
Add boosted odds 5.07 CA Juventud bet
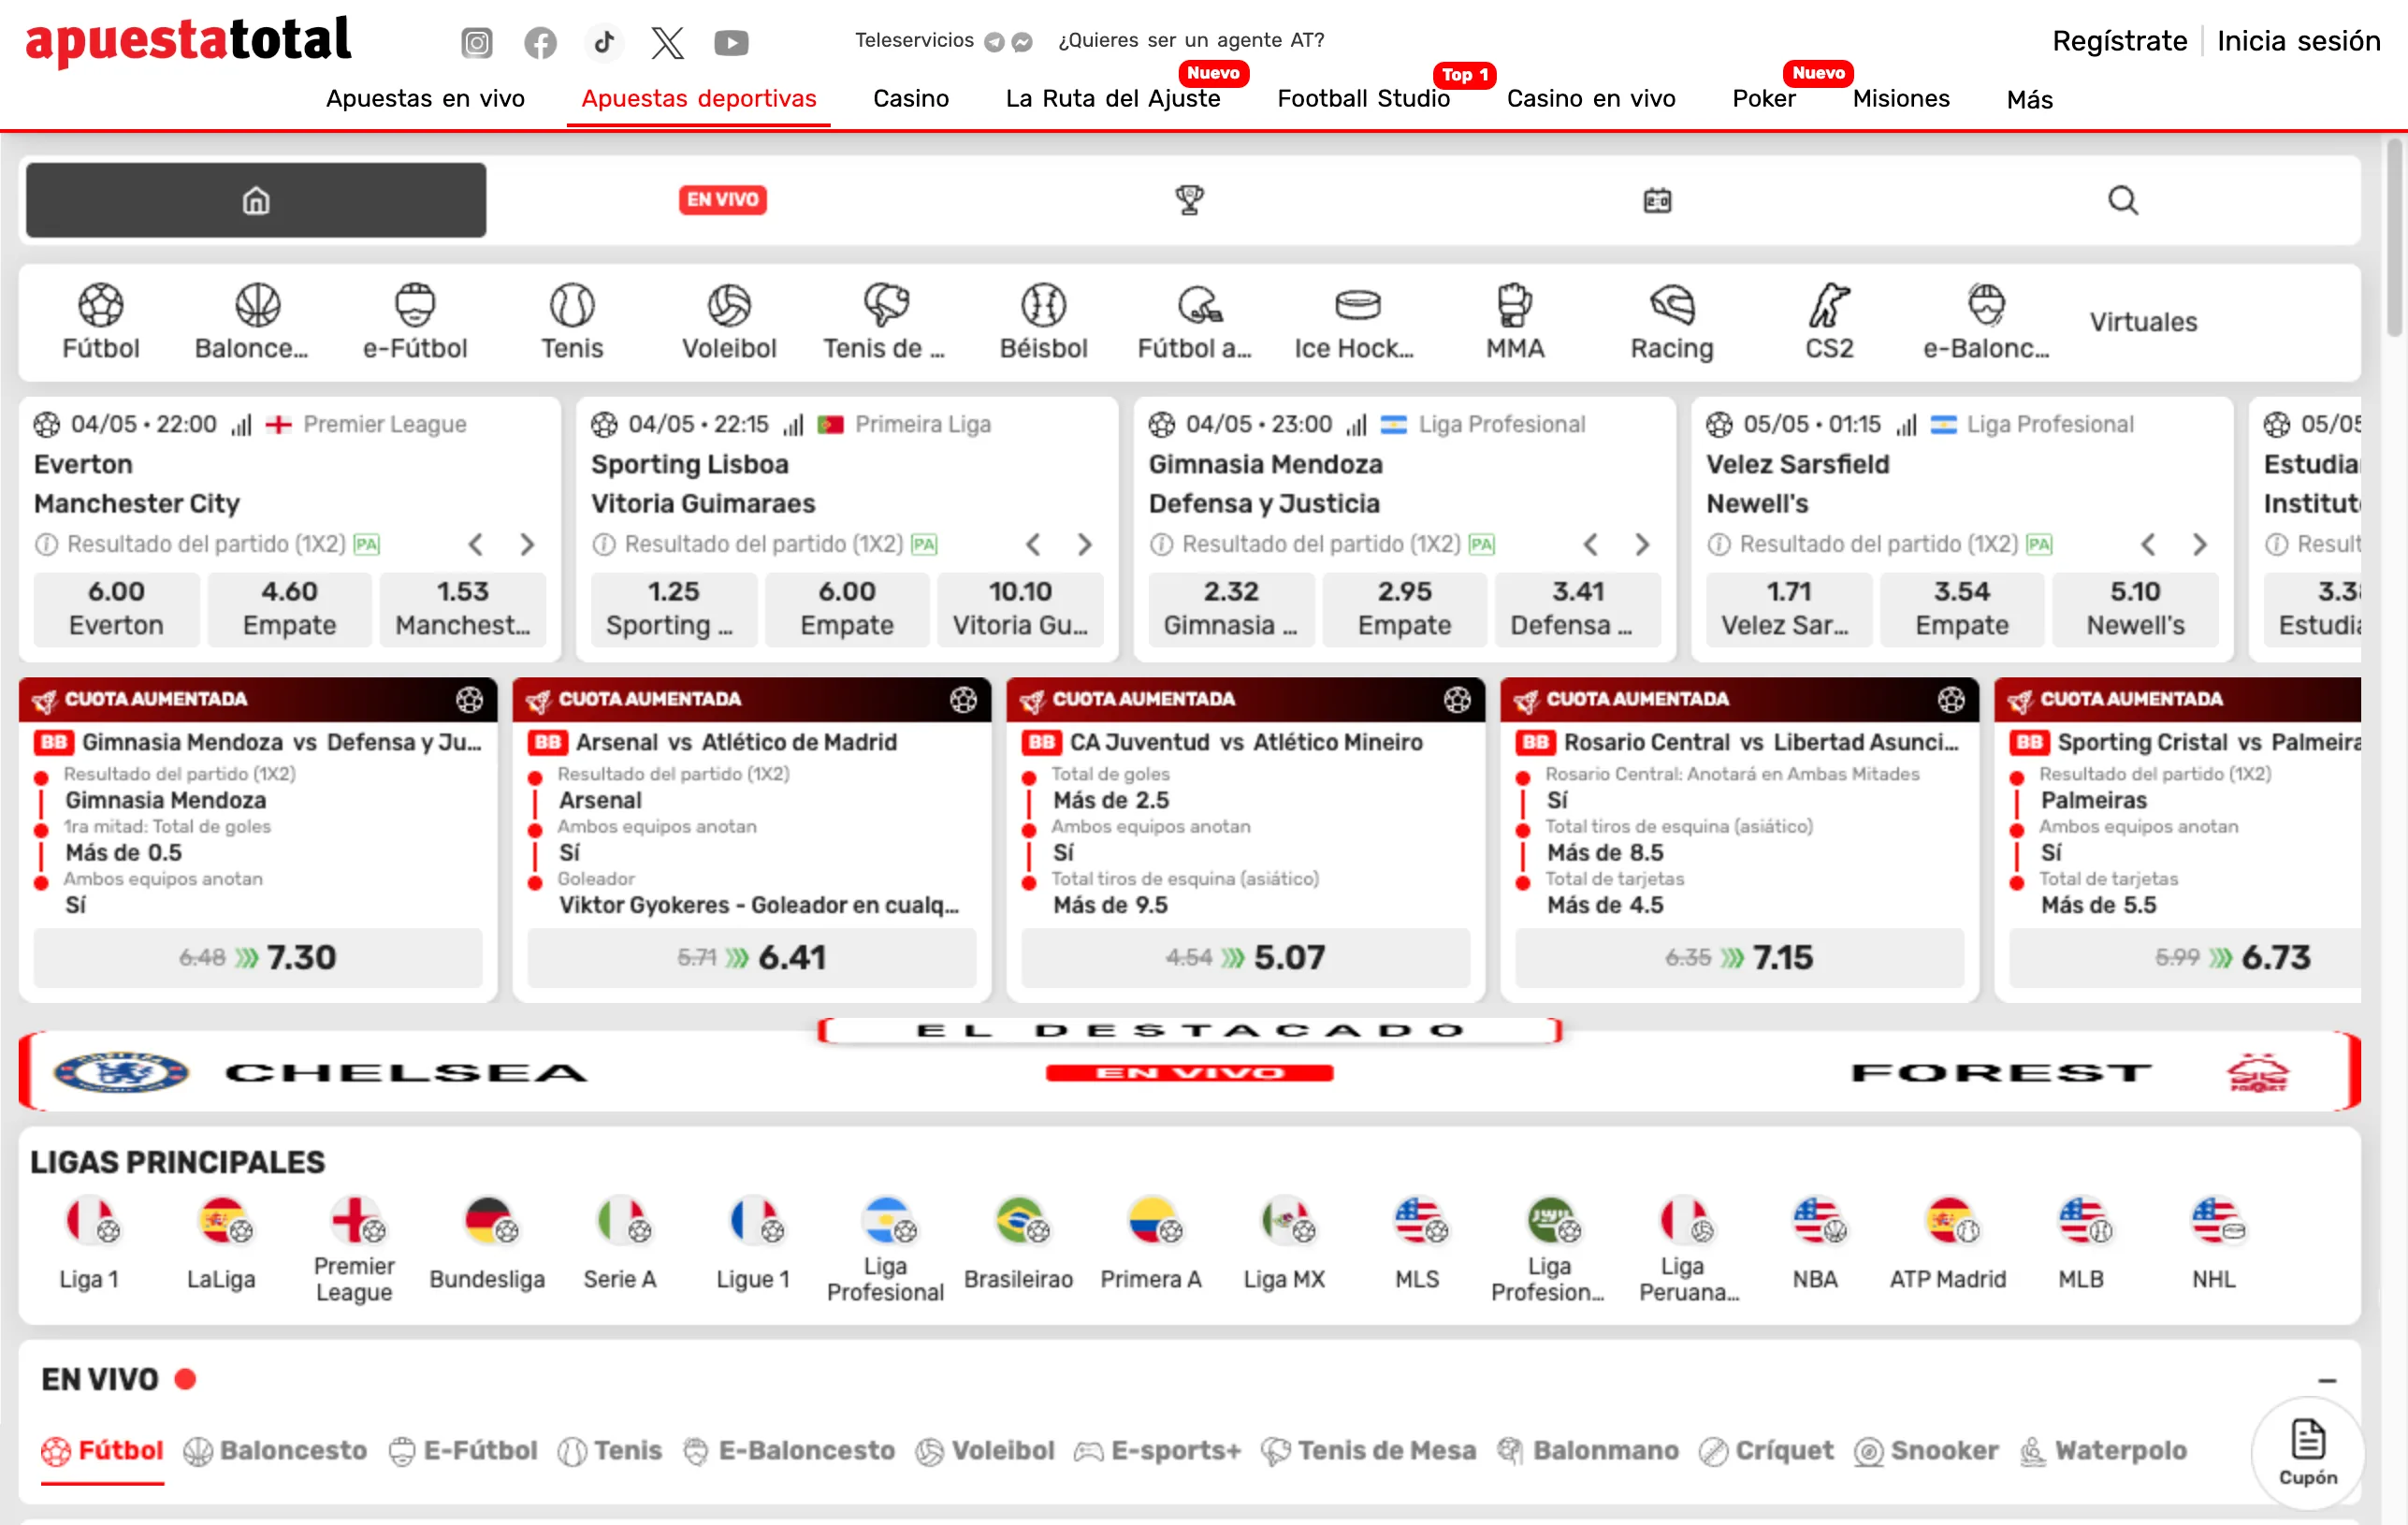pos(1245,958)
